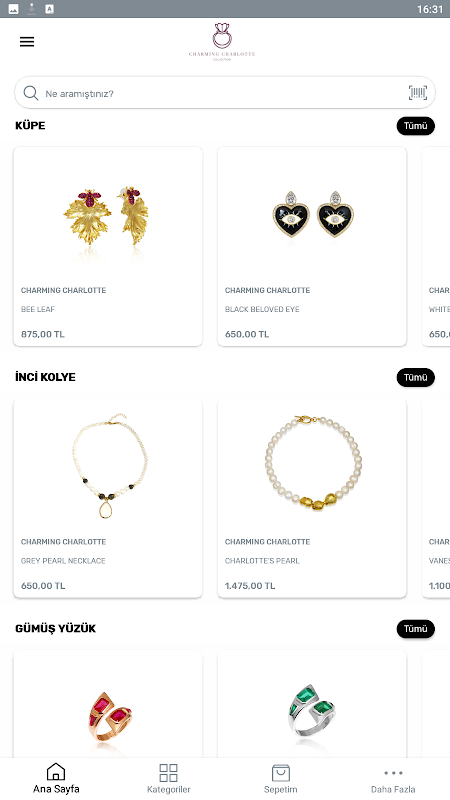Image resolution: width=450 pixels, height=800 pixels.
Task: Open Grey Pearl Necklace product card
Action: point(108,498)
